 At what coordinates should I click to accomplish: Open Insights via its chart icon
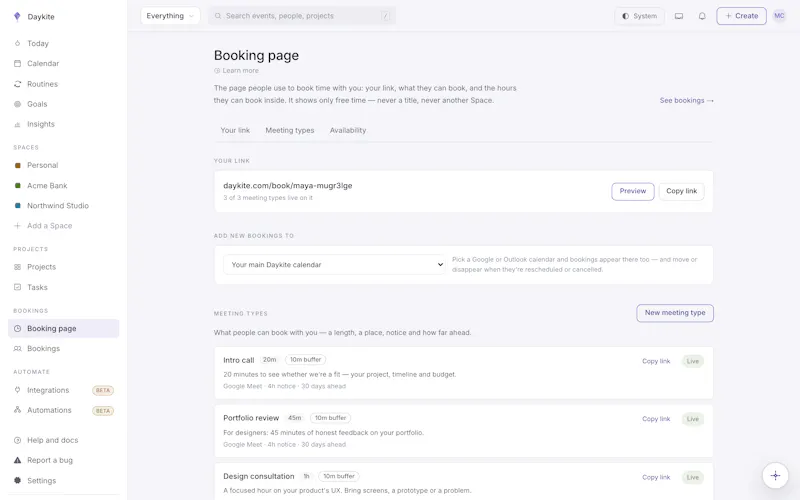(17, 124)
